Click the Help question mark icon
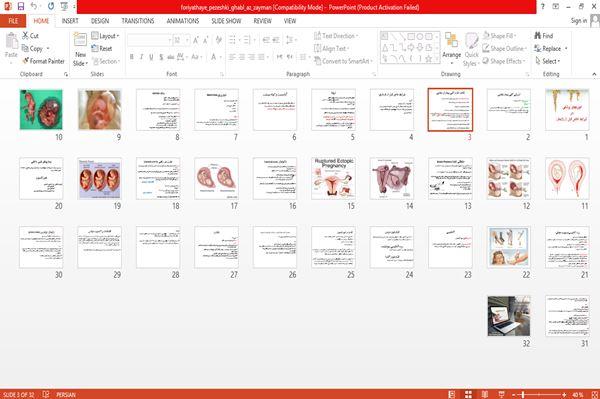 pos(543,7)
